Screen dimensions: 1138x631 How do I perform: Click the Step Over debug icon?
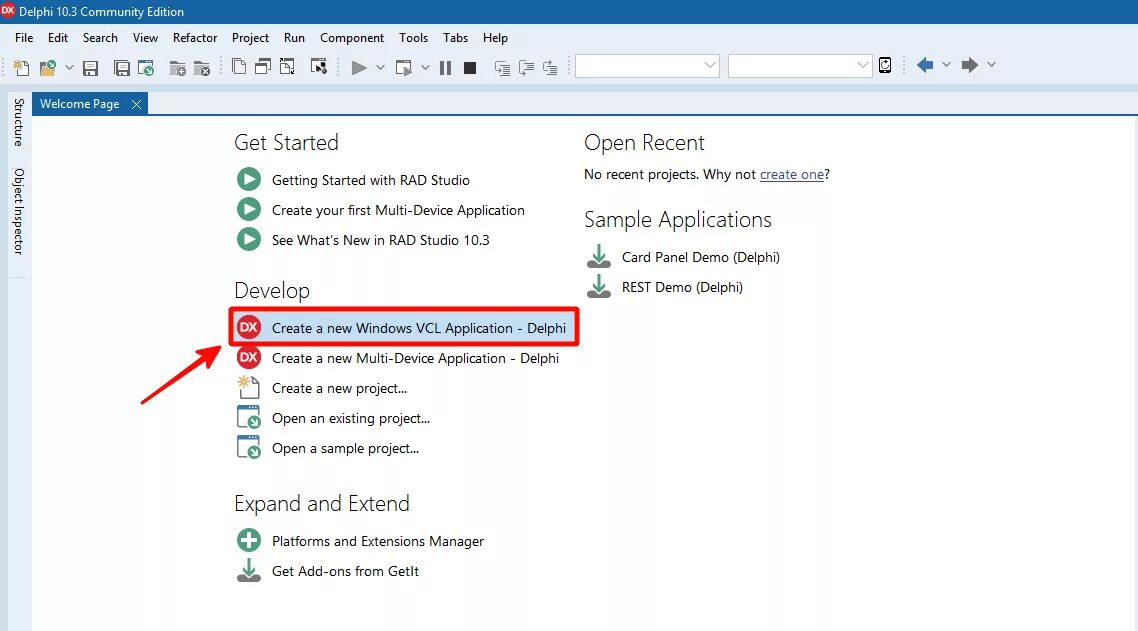click(526, 68)
